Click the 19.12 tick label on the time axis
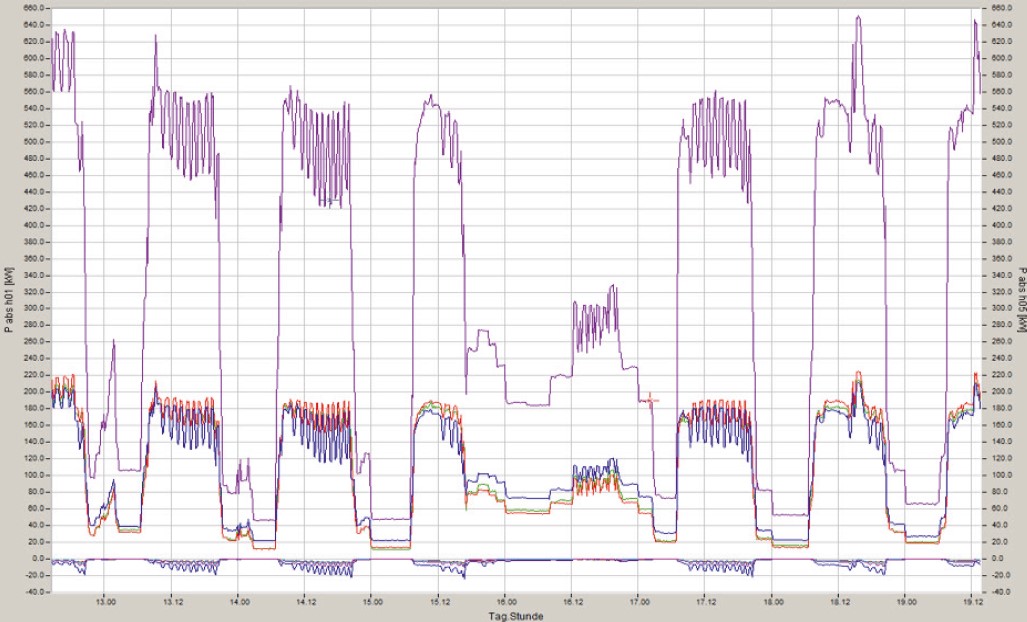Viewport: 1027px width, 622px height. (972, 603)
